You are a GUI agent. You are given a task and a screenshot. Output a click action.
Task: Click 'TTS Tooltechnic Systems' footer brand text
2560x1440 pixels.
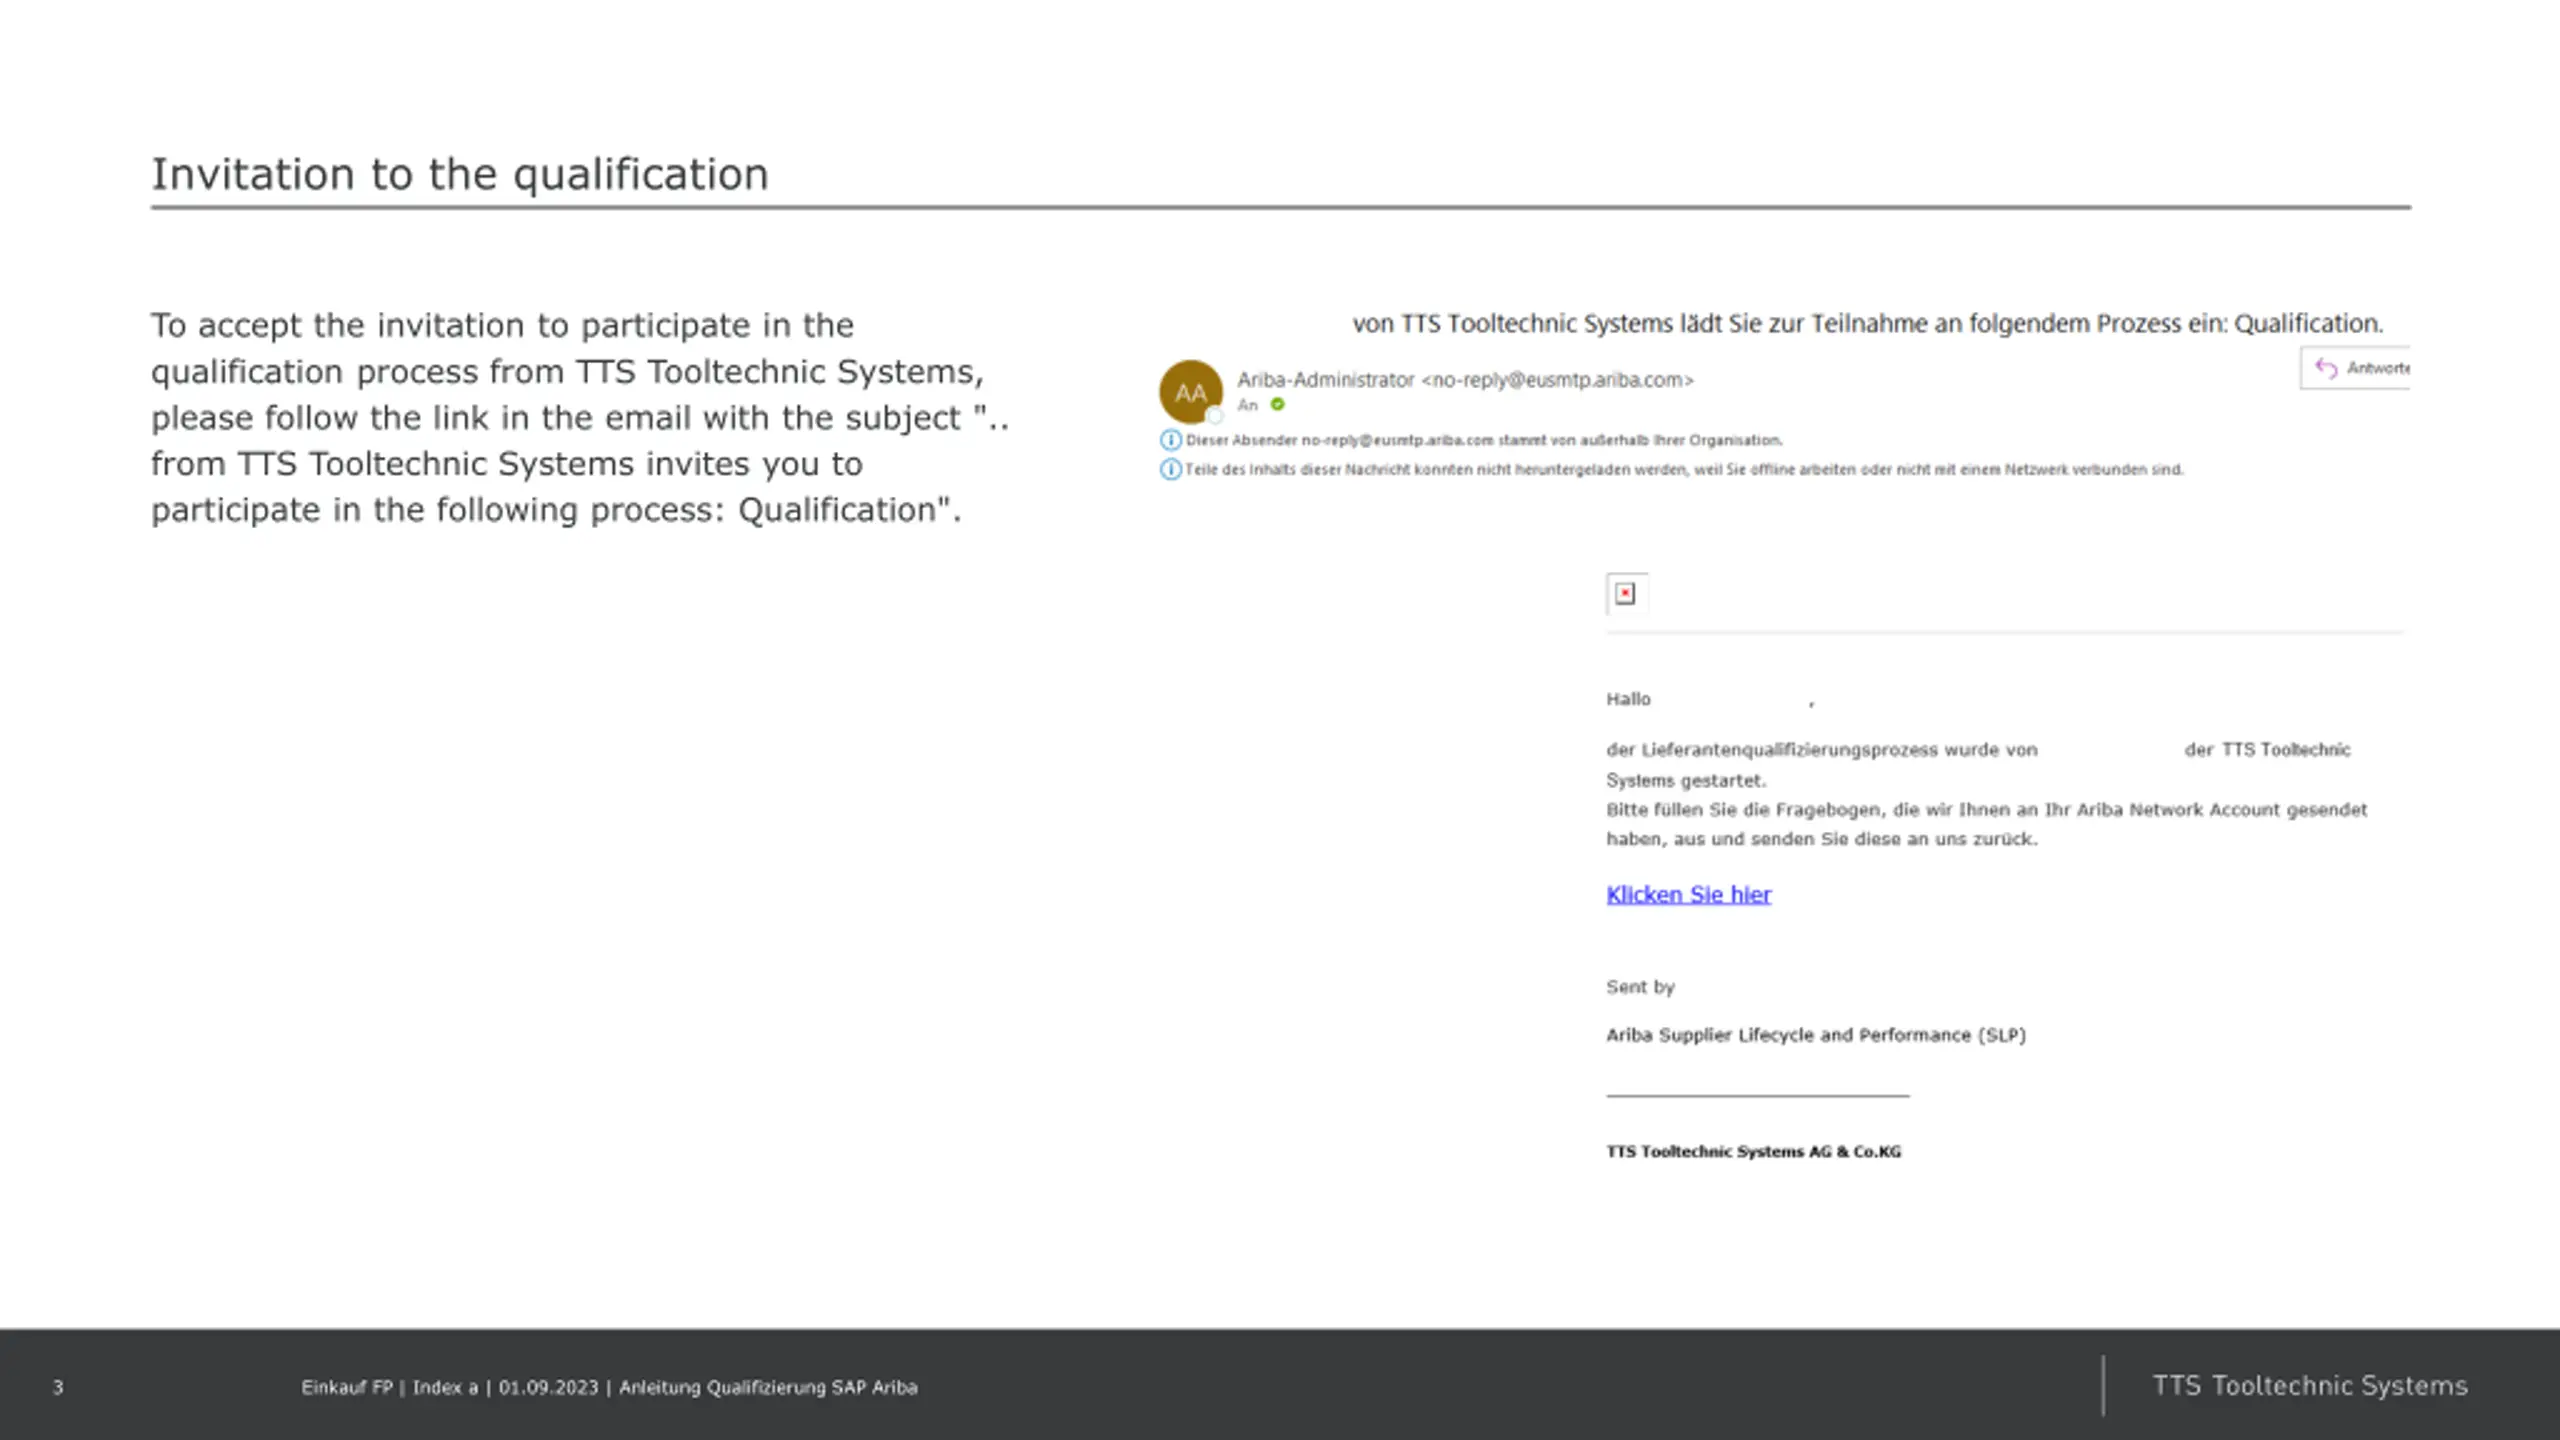(2310, 1385)
